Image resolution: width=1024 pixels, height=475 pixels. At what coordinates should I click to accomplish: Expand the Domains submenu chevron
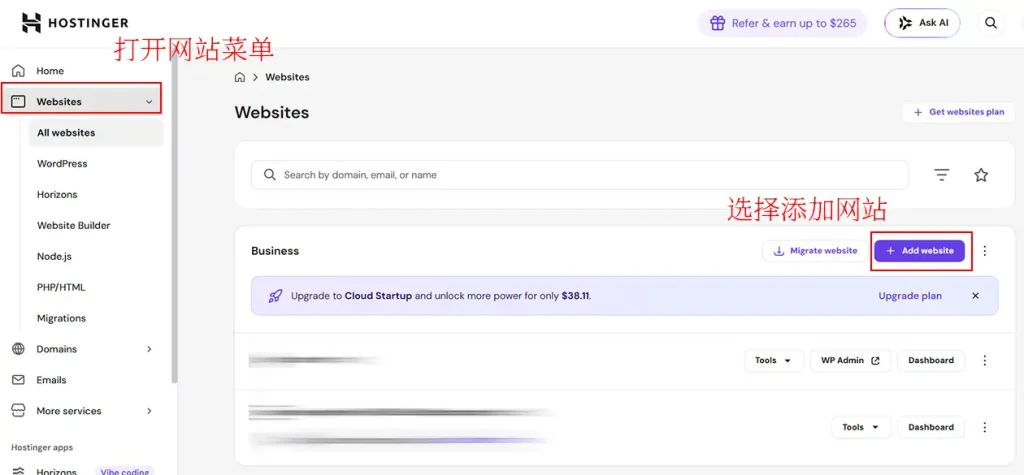pyautogui.click(x=149, y=349)
